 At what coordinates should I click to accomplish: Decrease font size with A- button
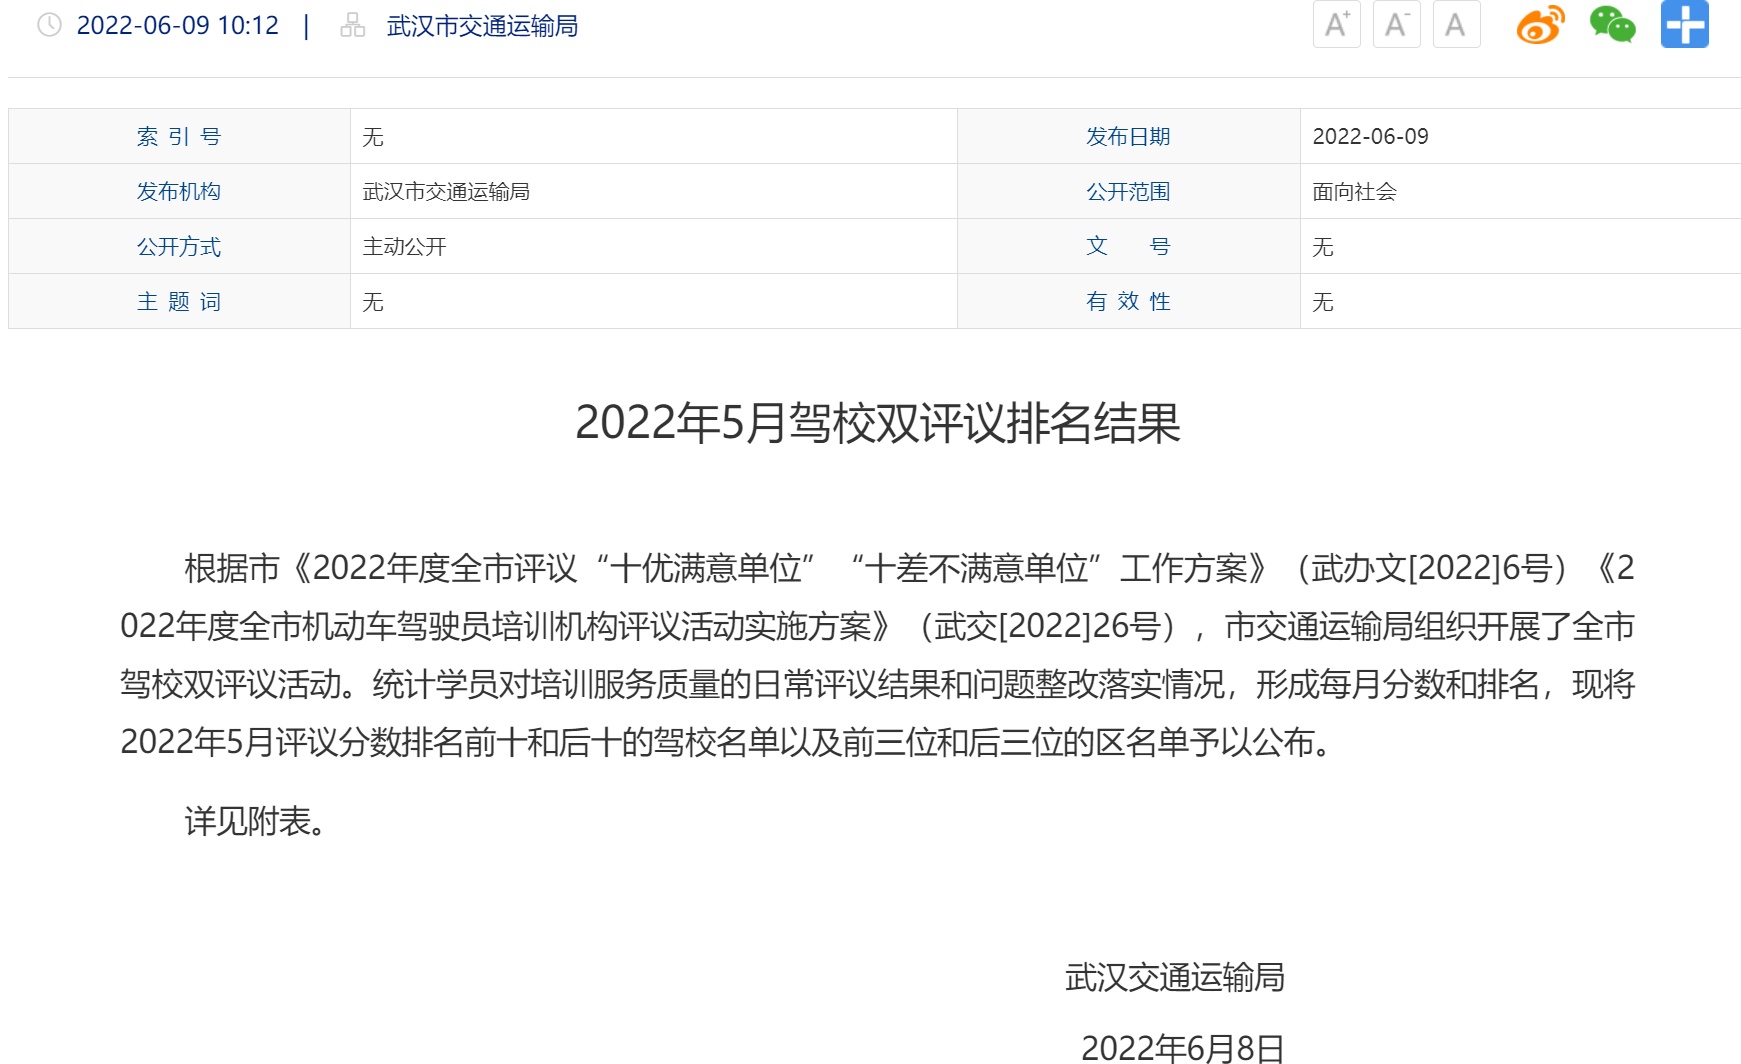[1396, 24]
